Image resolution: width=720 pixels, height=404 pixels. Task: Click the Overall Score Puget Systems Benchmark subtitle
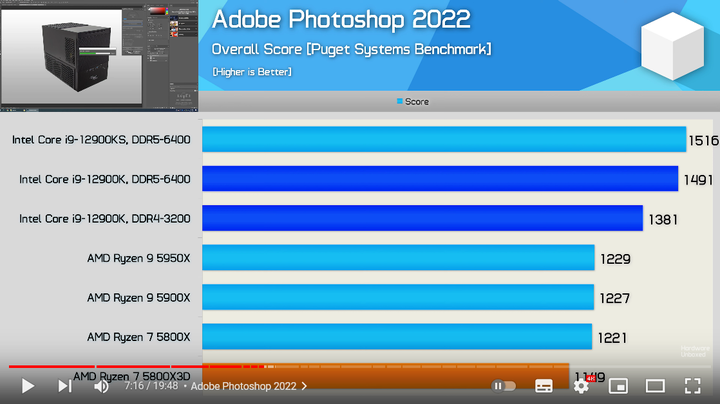tap(351, 49)
